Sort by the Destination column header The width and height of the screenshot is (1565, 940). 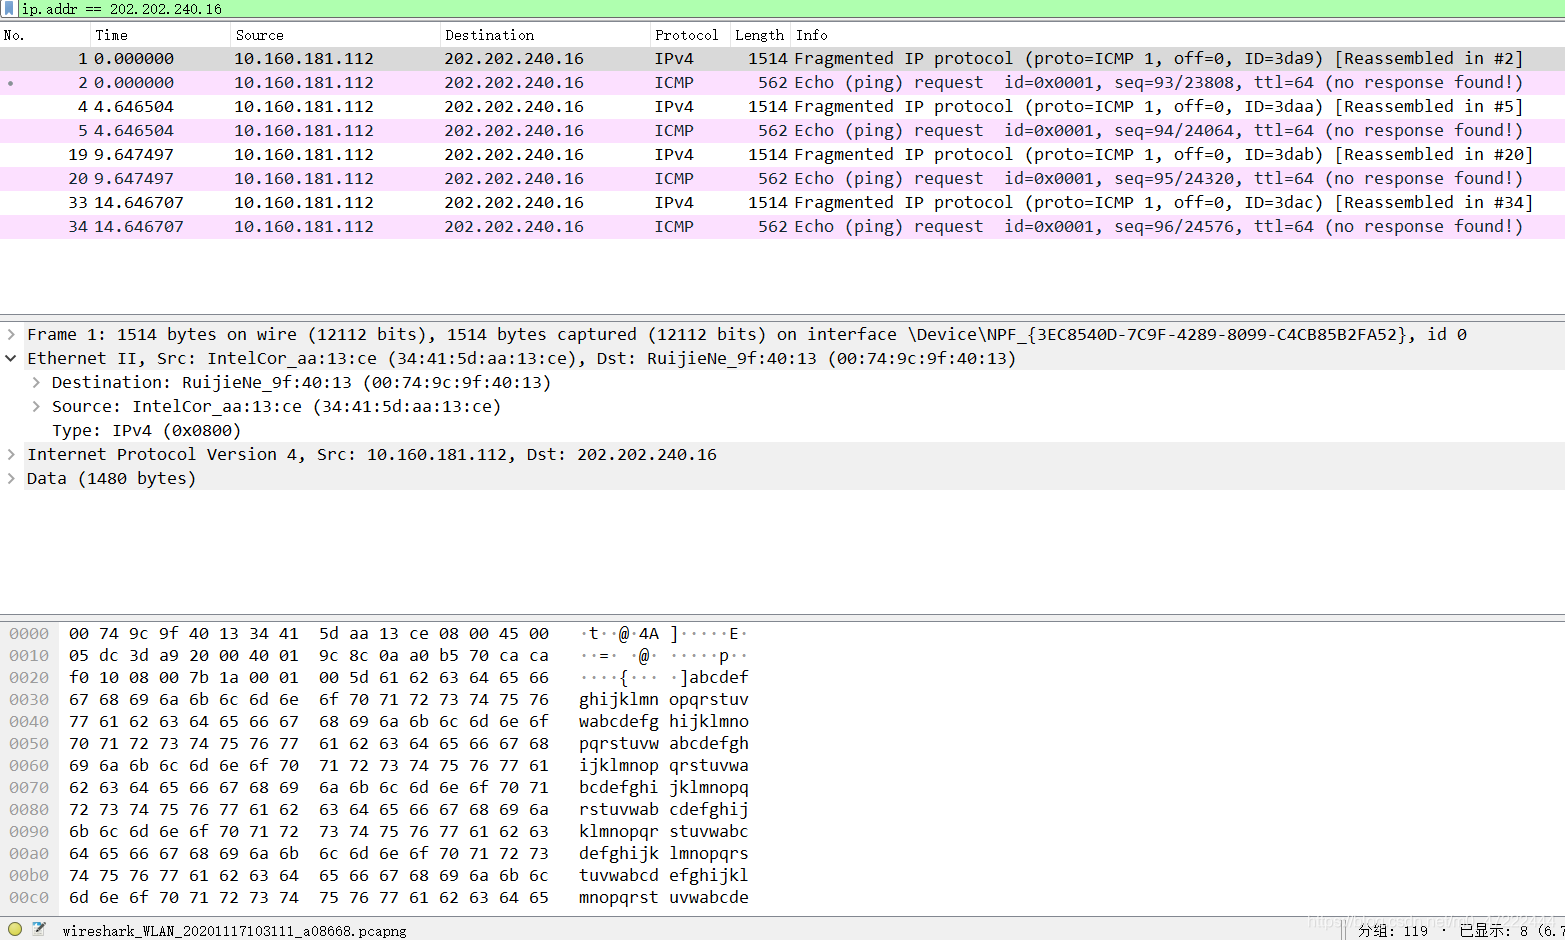[x=546, y=35]
